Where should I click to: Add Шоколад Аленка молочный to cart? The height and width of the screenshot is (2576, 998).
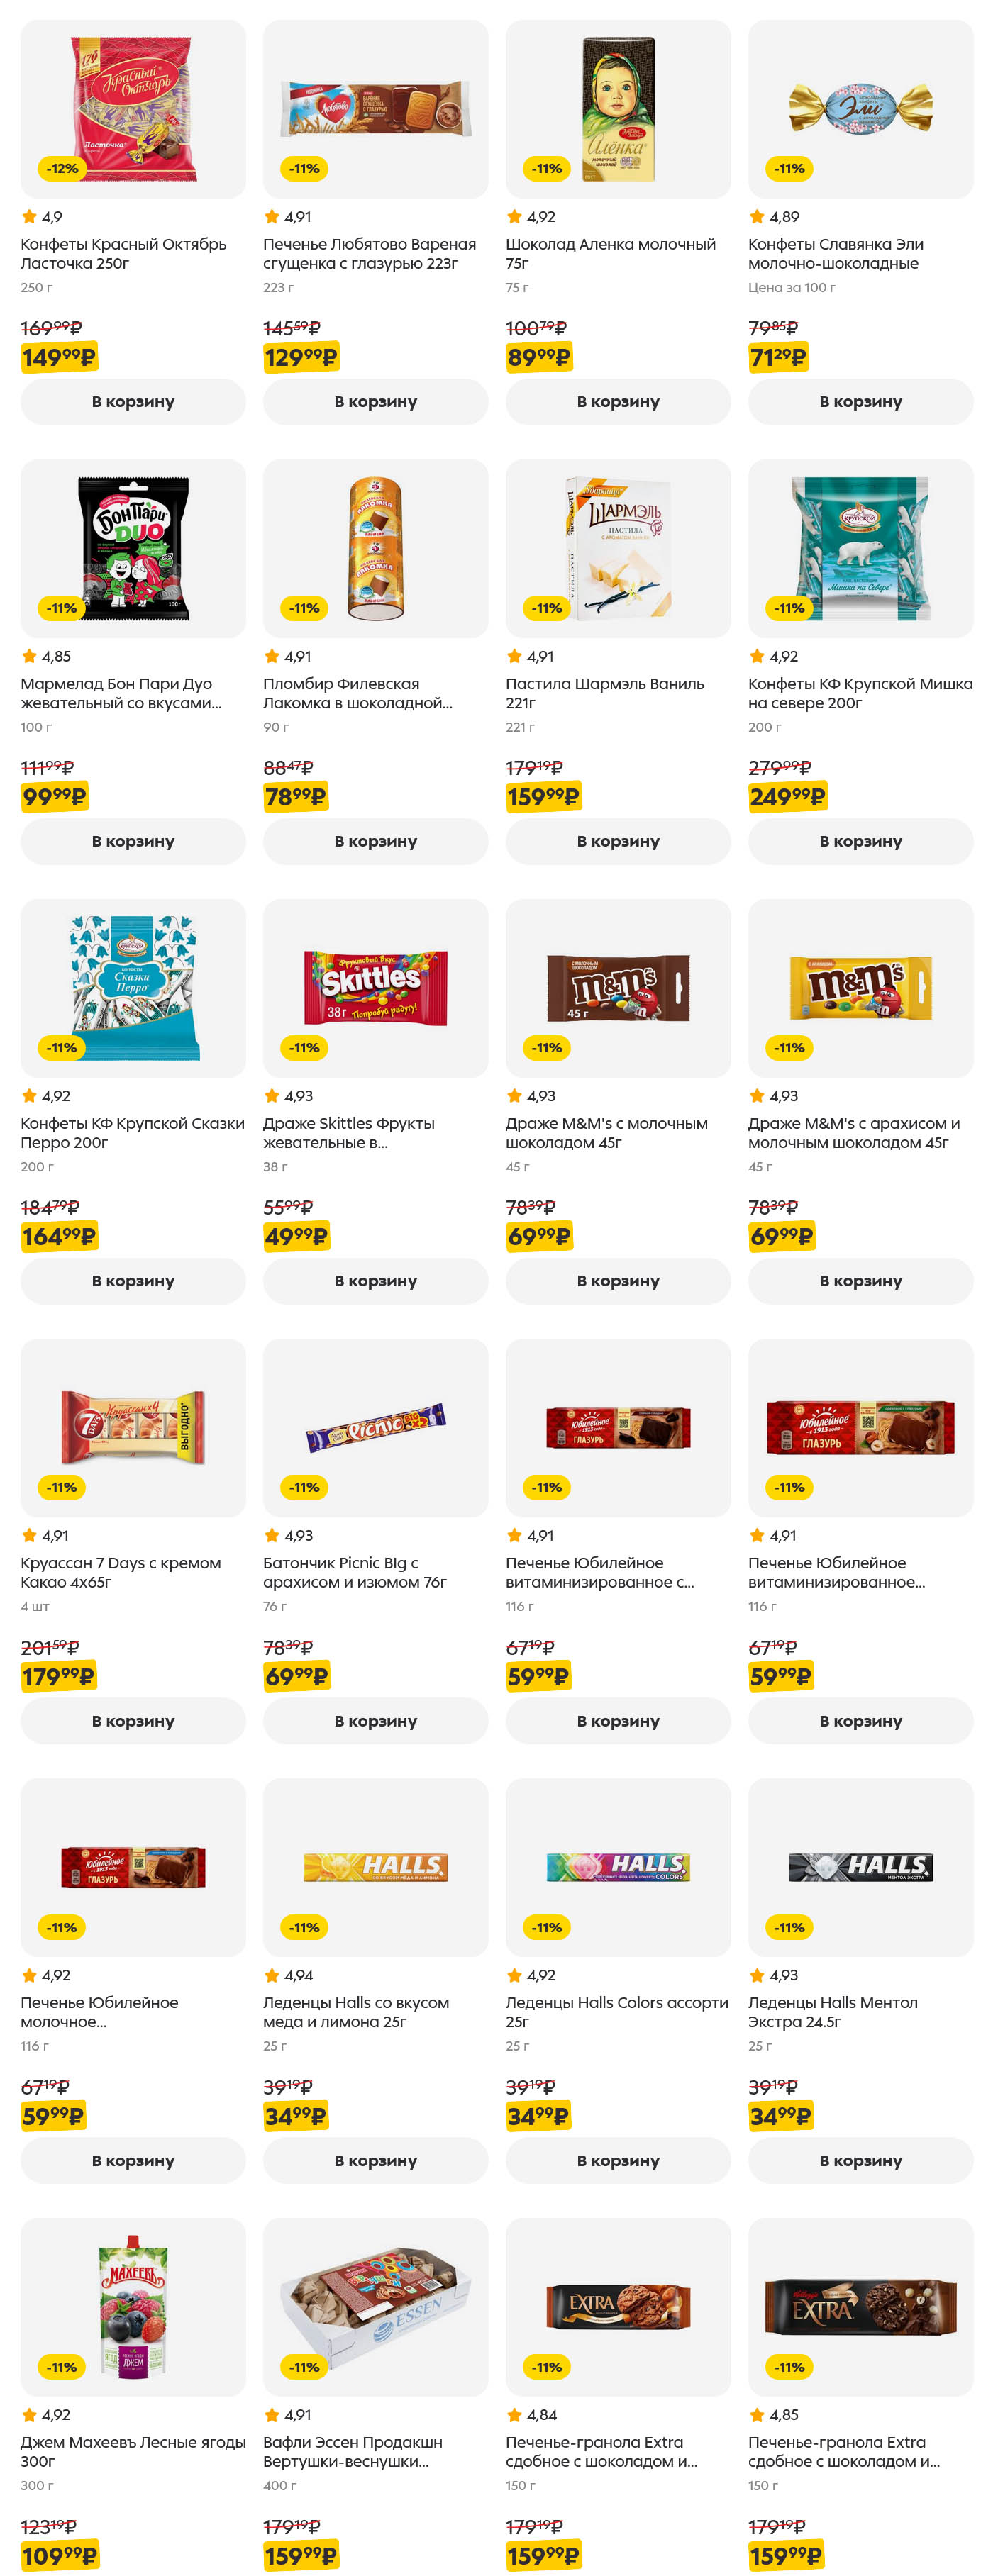(617, 402)
